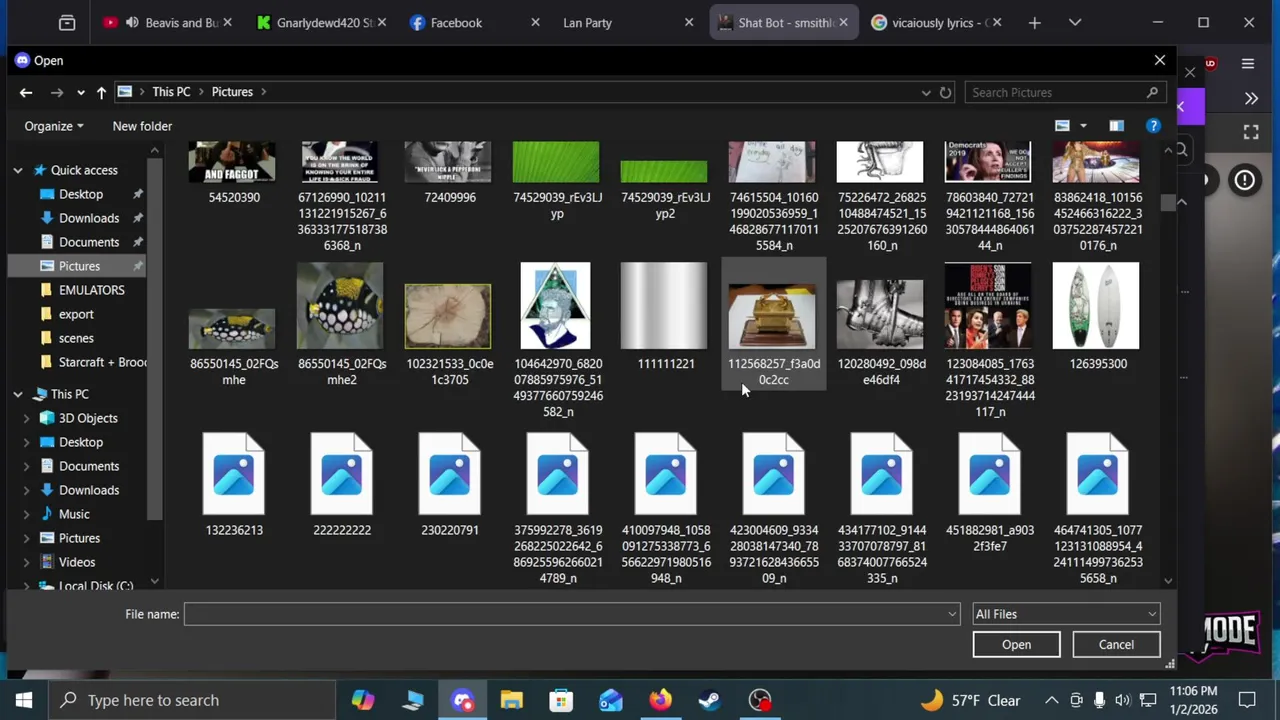Select the scenes folder in sidebar
The width and height of the screenshot is (1280, 720).
point(76,338)
